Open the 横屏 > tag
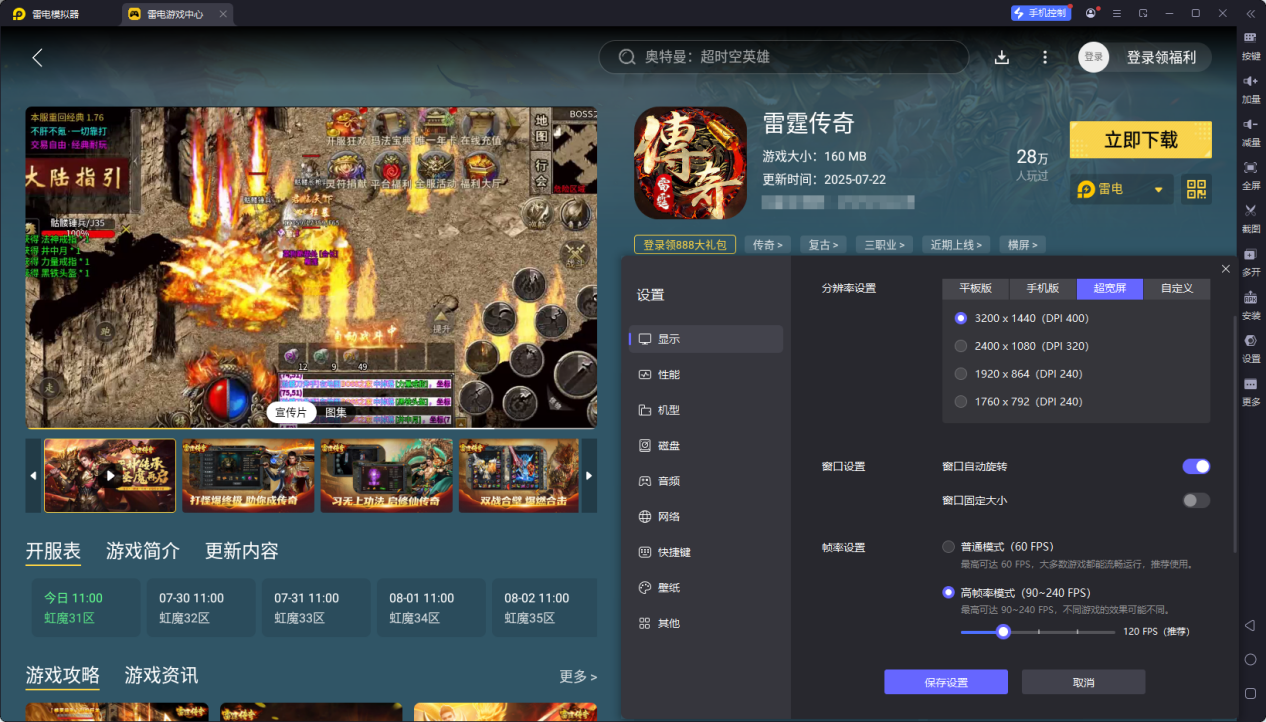This screenshot has width=1266, height=722. (1023, 245)
